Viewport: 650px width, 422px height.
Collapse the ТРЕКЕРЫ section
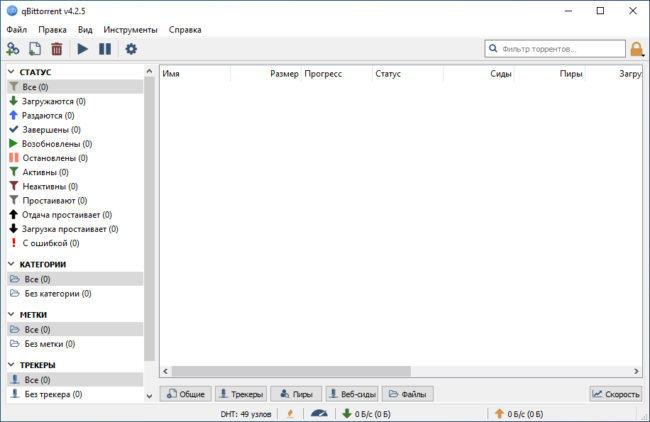[11, 365]
